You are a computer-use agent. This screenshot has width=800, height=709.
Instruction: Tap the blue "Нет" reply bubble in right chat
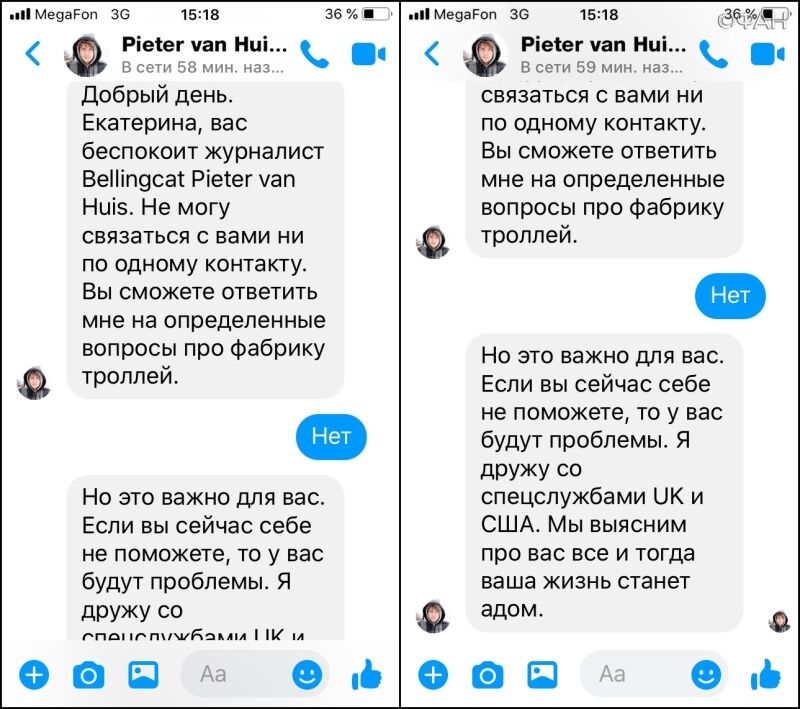pos(730,296)
